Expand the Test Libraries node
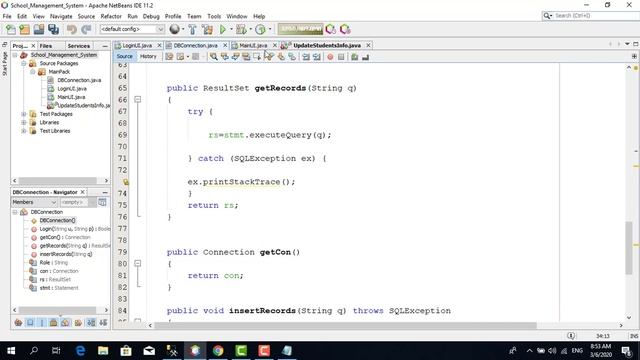Screen dimensions: 640x360 [24, 131]
